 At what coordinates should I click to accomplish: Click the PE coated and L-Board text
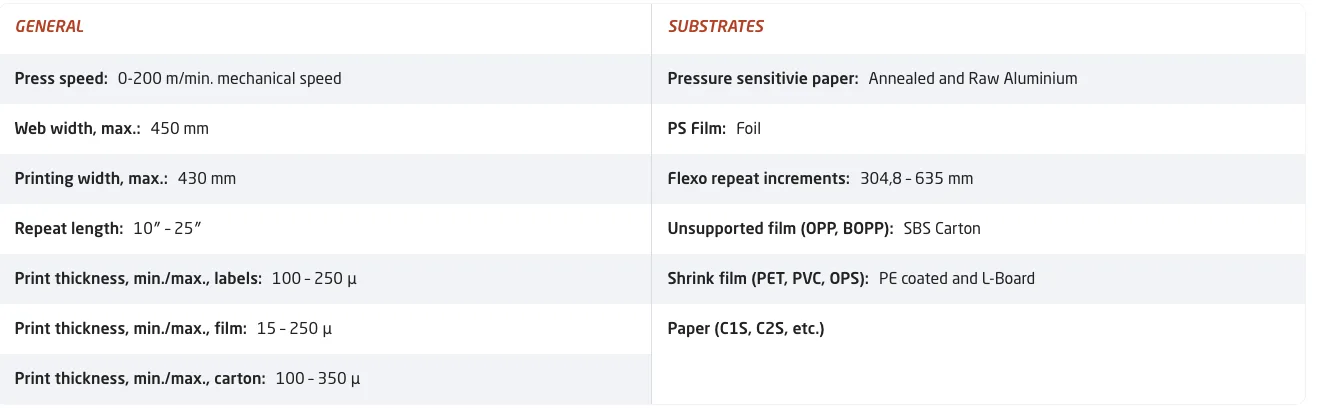956,278
